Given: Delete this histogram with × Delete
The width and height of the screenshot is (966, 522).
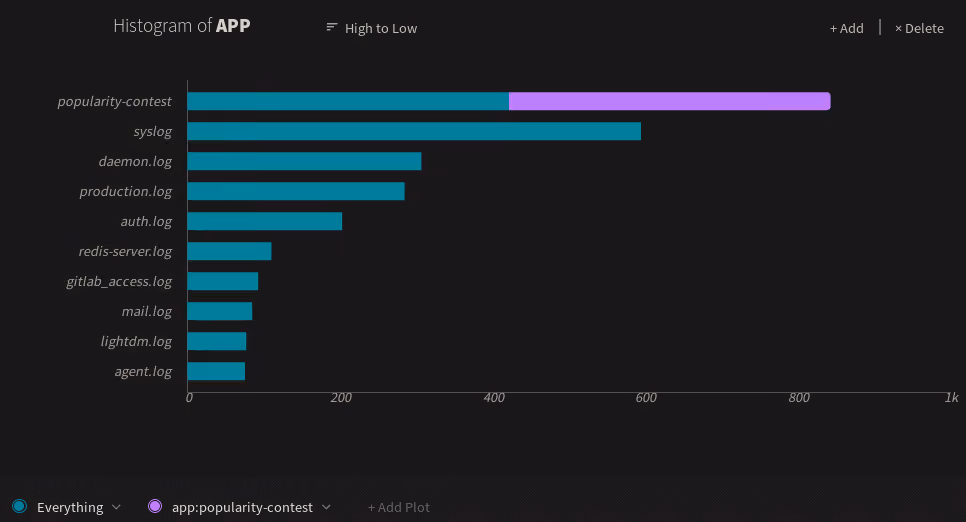Looking at the screenshot, I should (x=919, y=28).
